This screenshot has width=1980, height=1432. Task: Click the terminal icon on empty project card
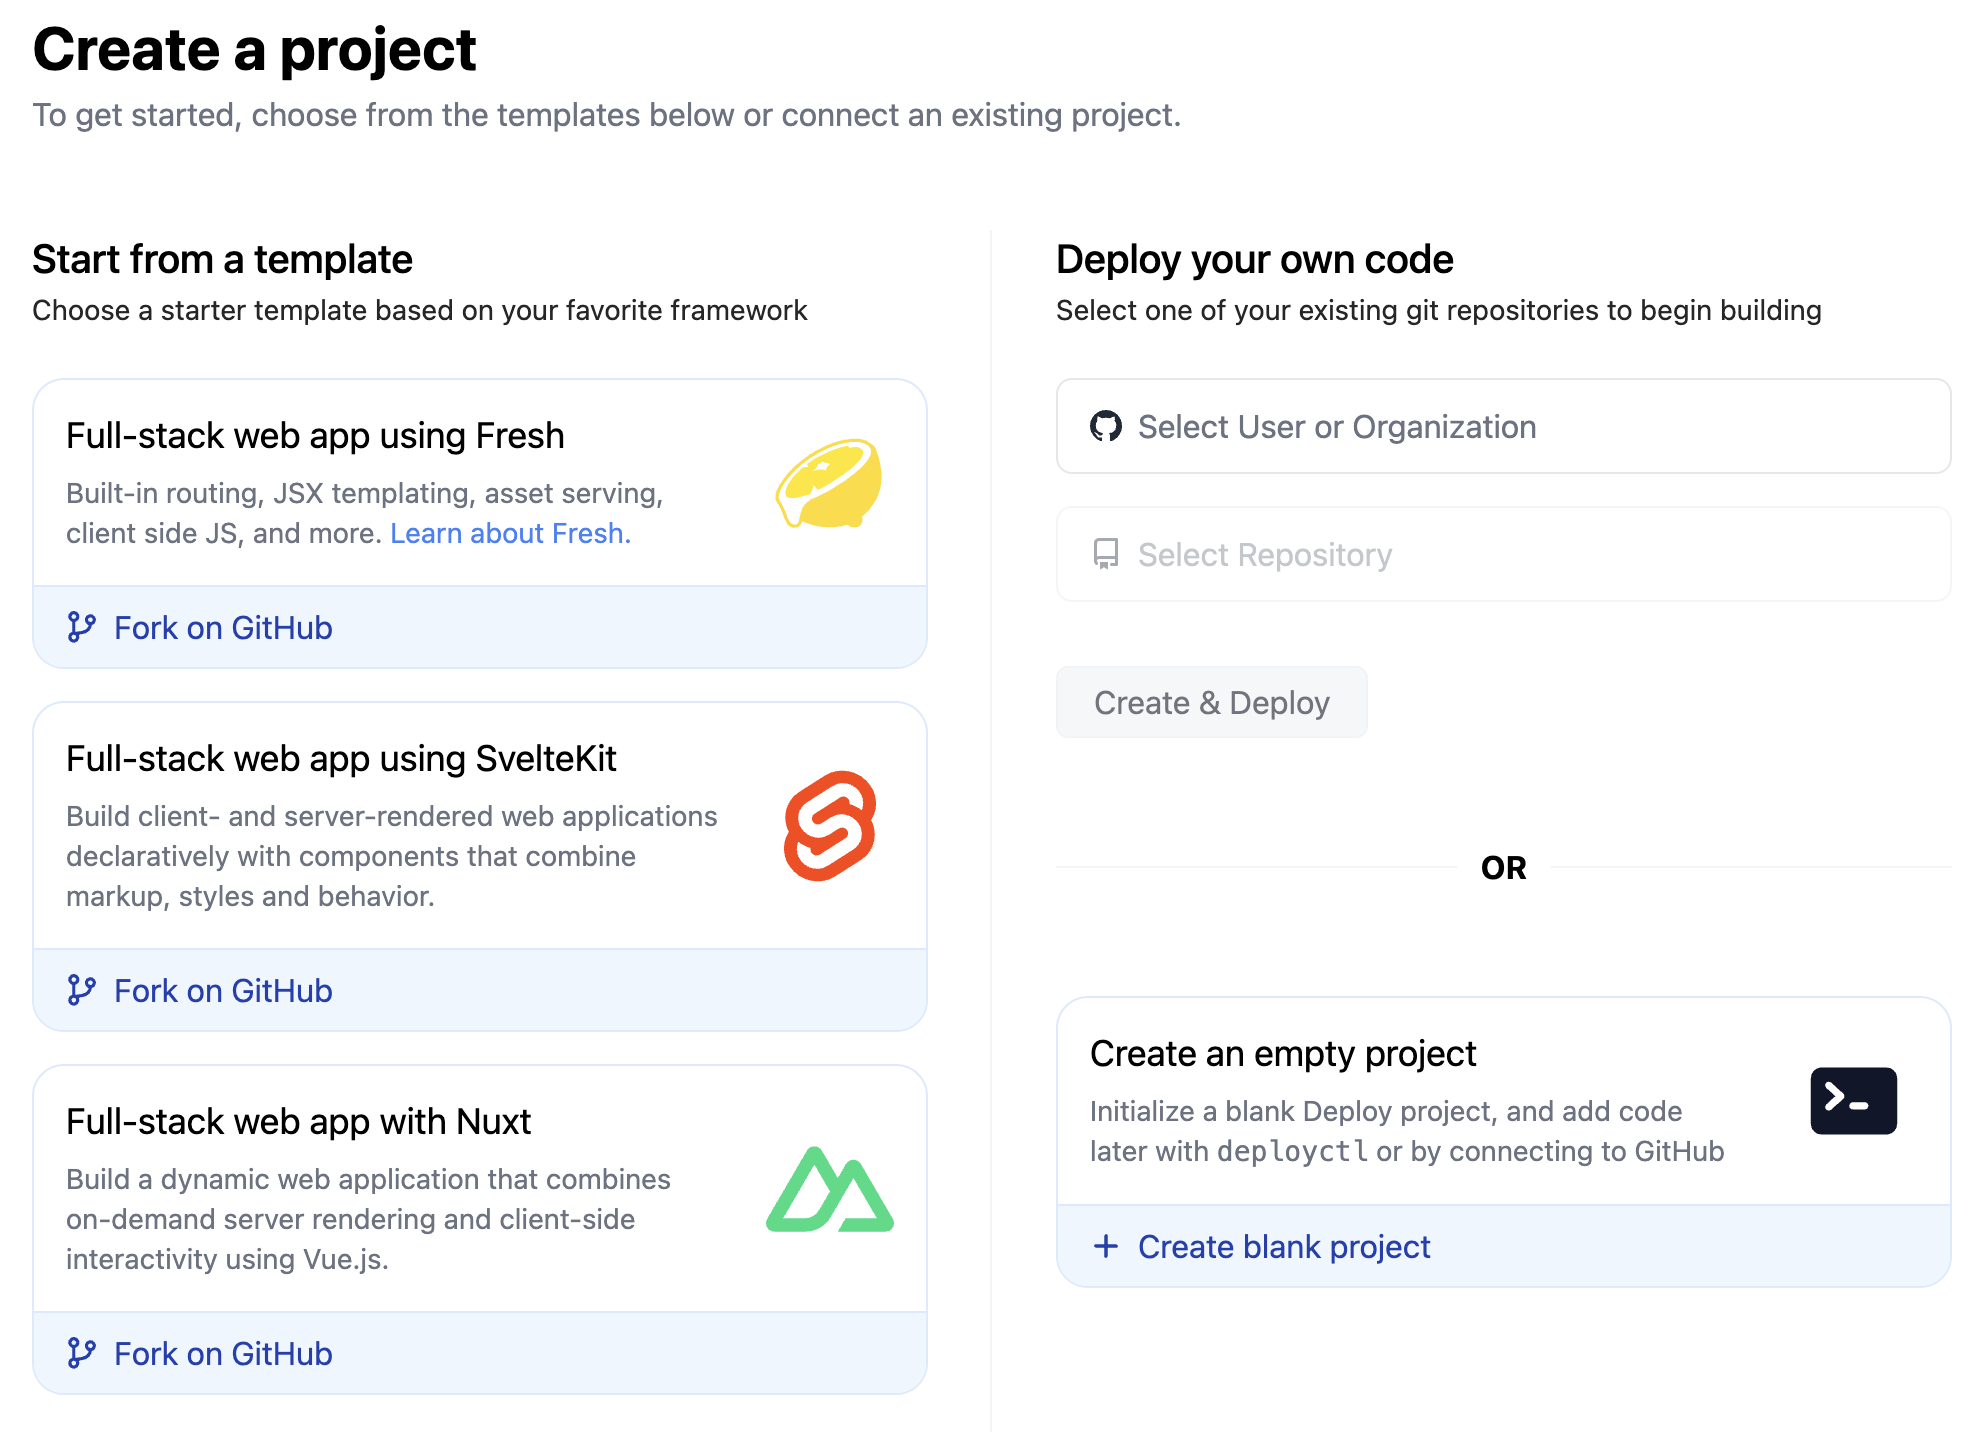coord(1852,1100)
